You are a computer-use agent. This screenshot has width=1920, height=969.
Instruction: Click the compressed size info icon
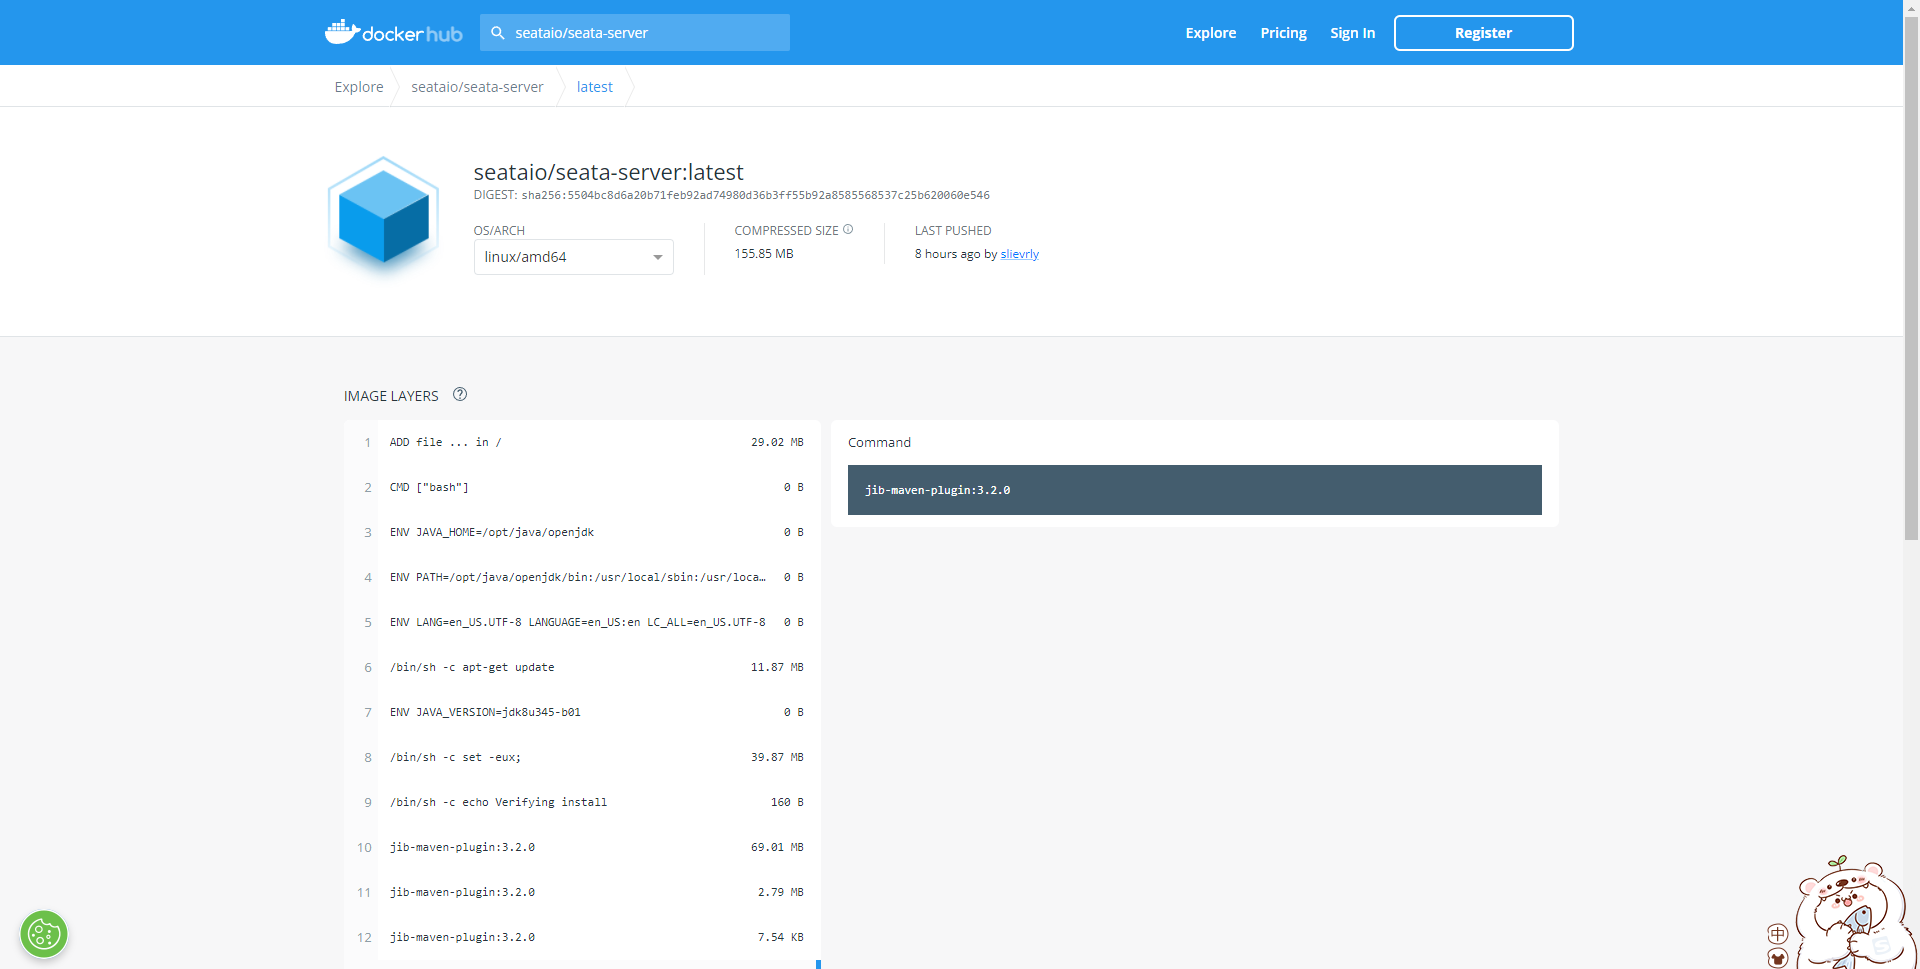[848, 230]
